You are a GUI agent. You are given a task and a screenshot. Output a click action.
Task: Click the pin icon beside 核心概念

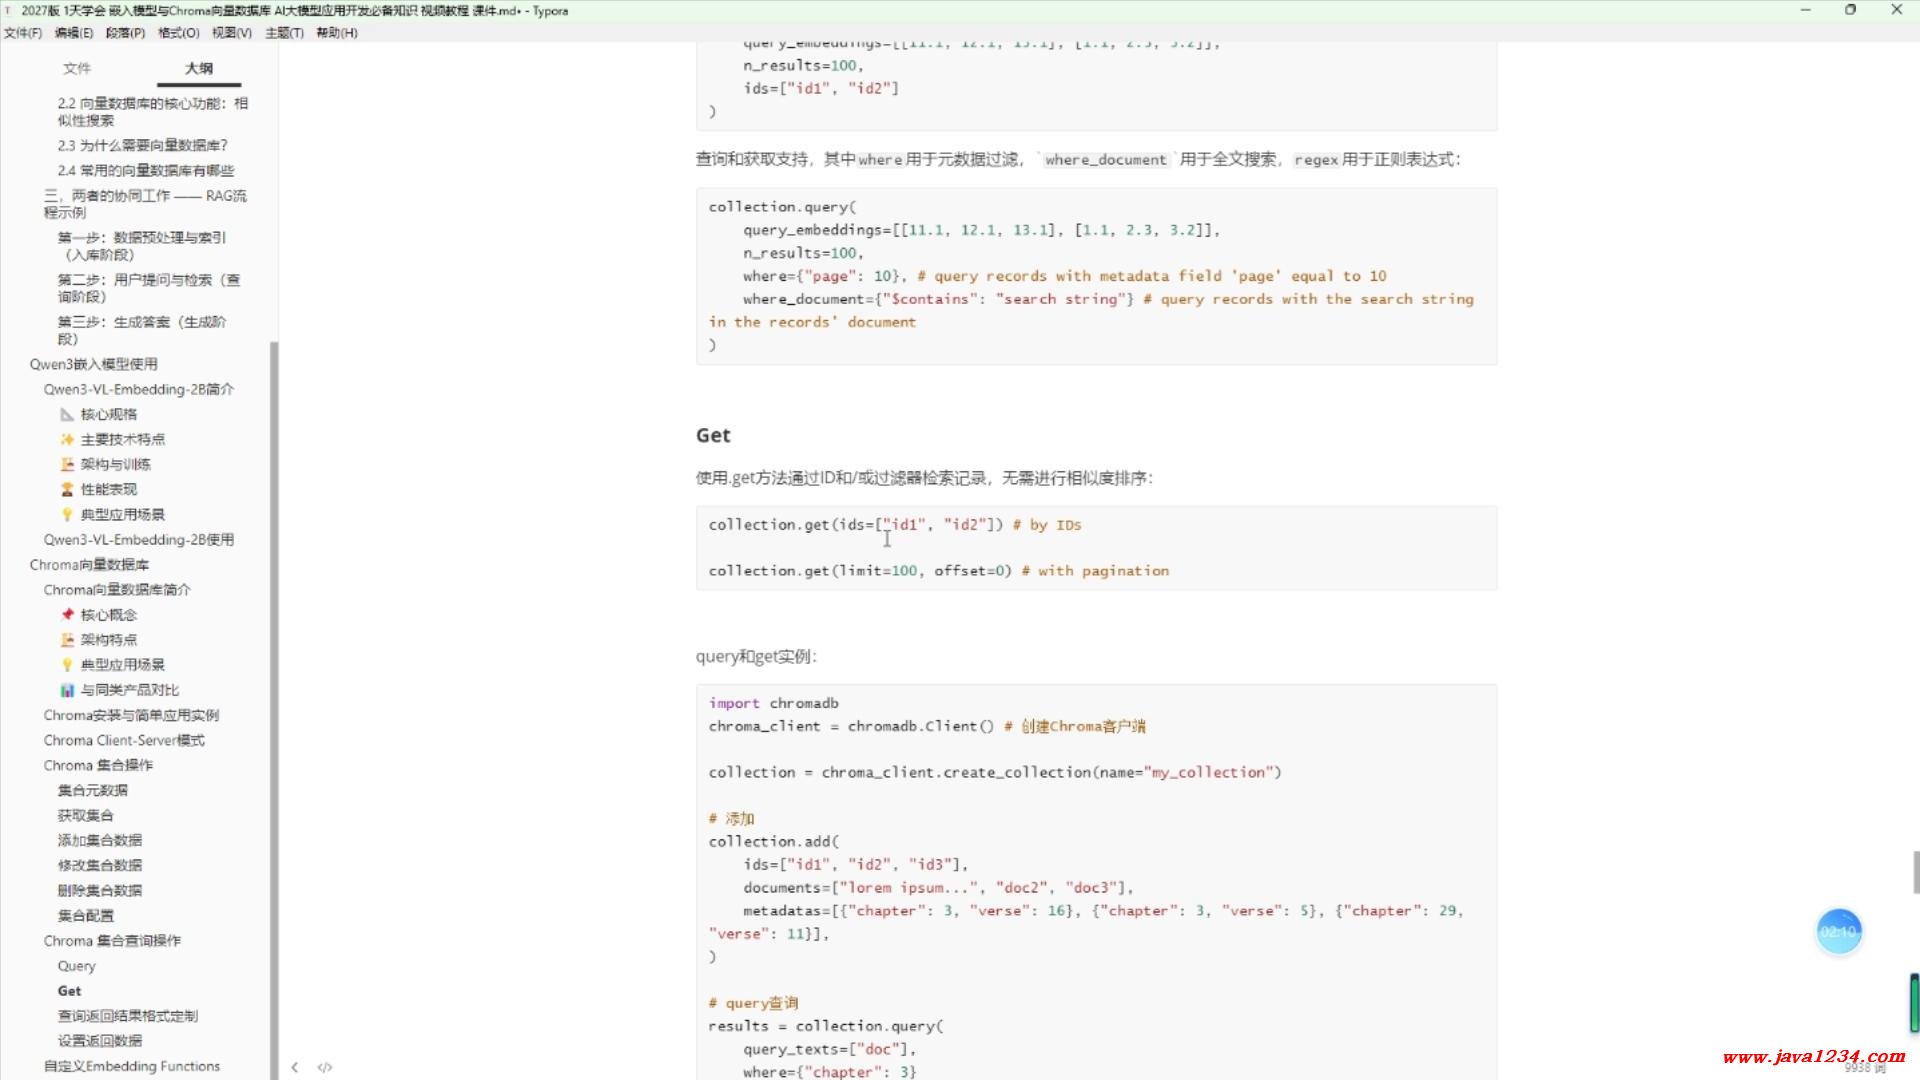(x=67, y=615)
